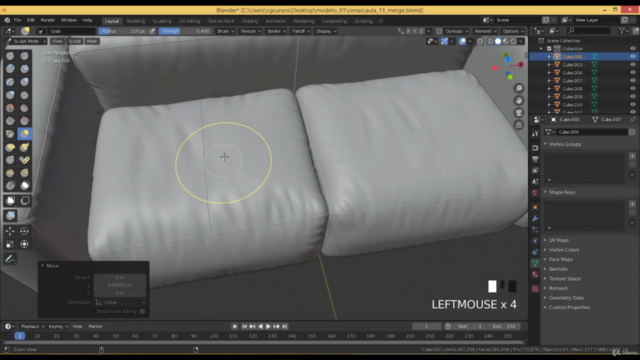Select the Move transform tool
The height and width of the screenshot is (360, 640).
[x=10, y=231]
